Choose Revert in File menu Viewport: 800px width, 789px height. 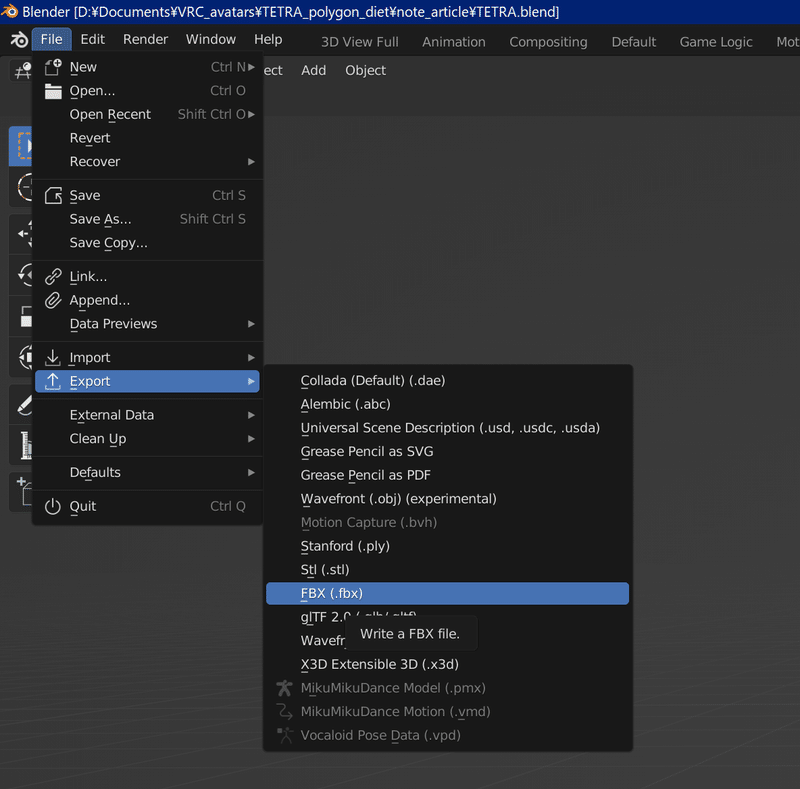(x=148, y=138)
